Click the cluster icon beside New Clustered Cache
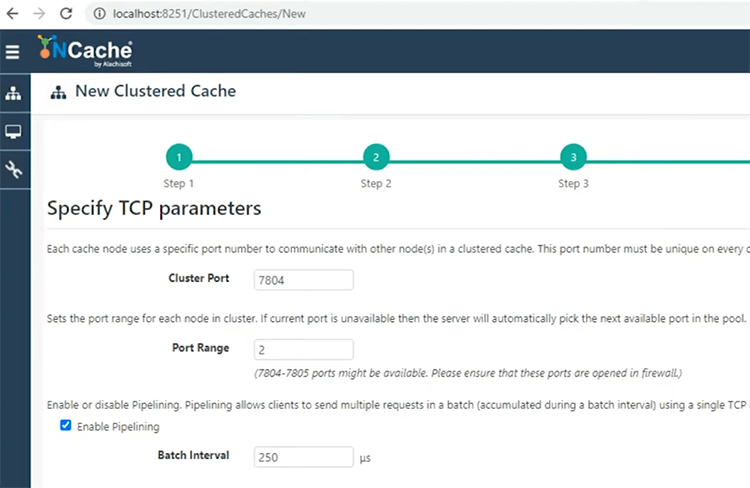This screenshot has width=750, height=488. tap(58, 92)
